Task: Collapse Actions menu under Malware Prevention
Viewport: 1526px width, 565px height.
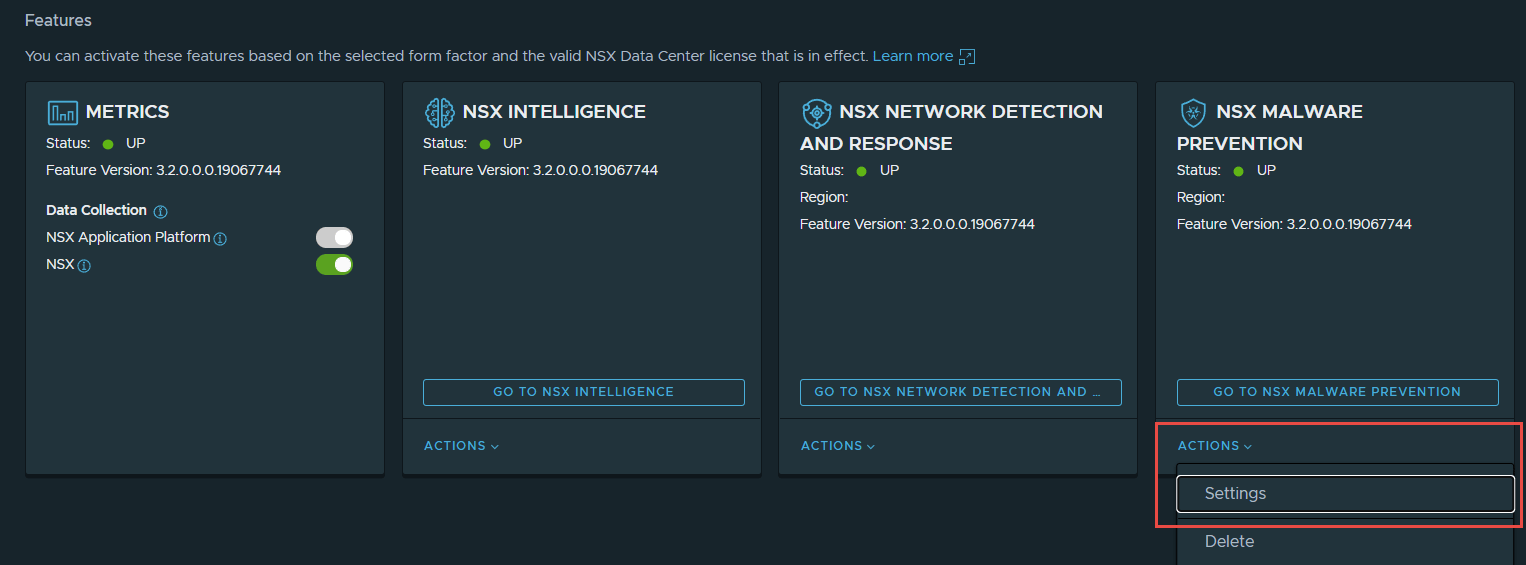Action: (x=1215, y=446)
